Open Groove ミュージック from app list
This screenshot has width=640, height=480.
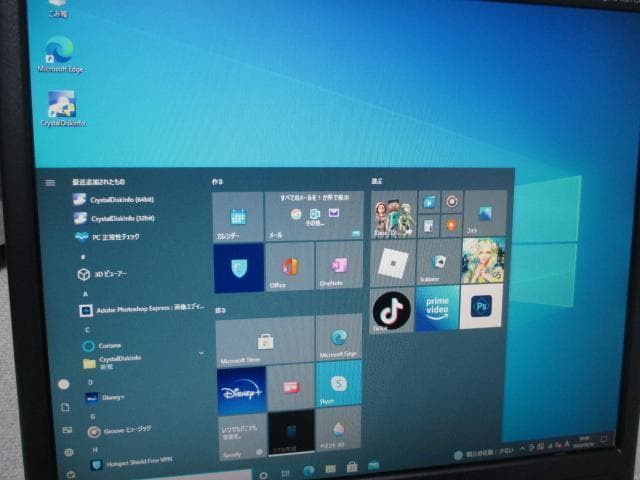coord(119,430)
